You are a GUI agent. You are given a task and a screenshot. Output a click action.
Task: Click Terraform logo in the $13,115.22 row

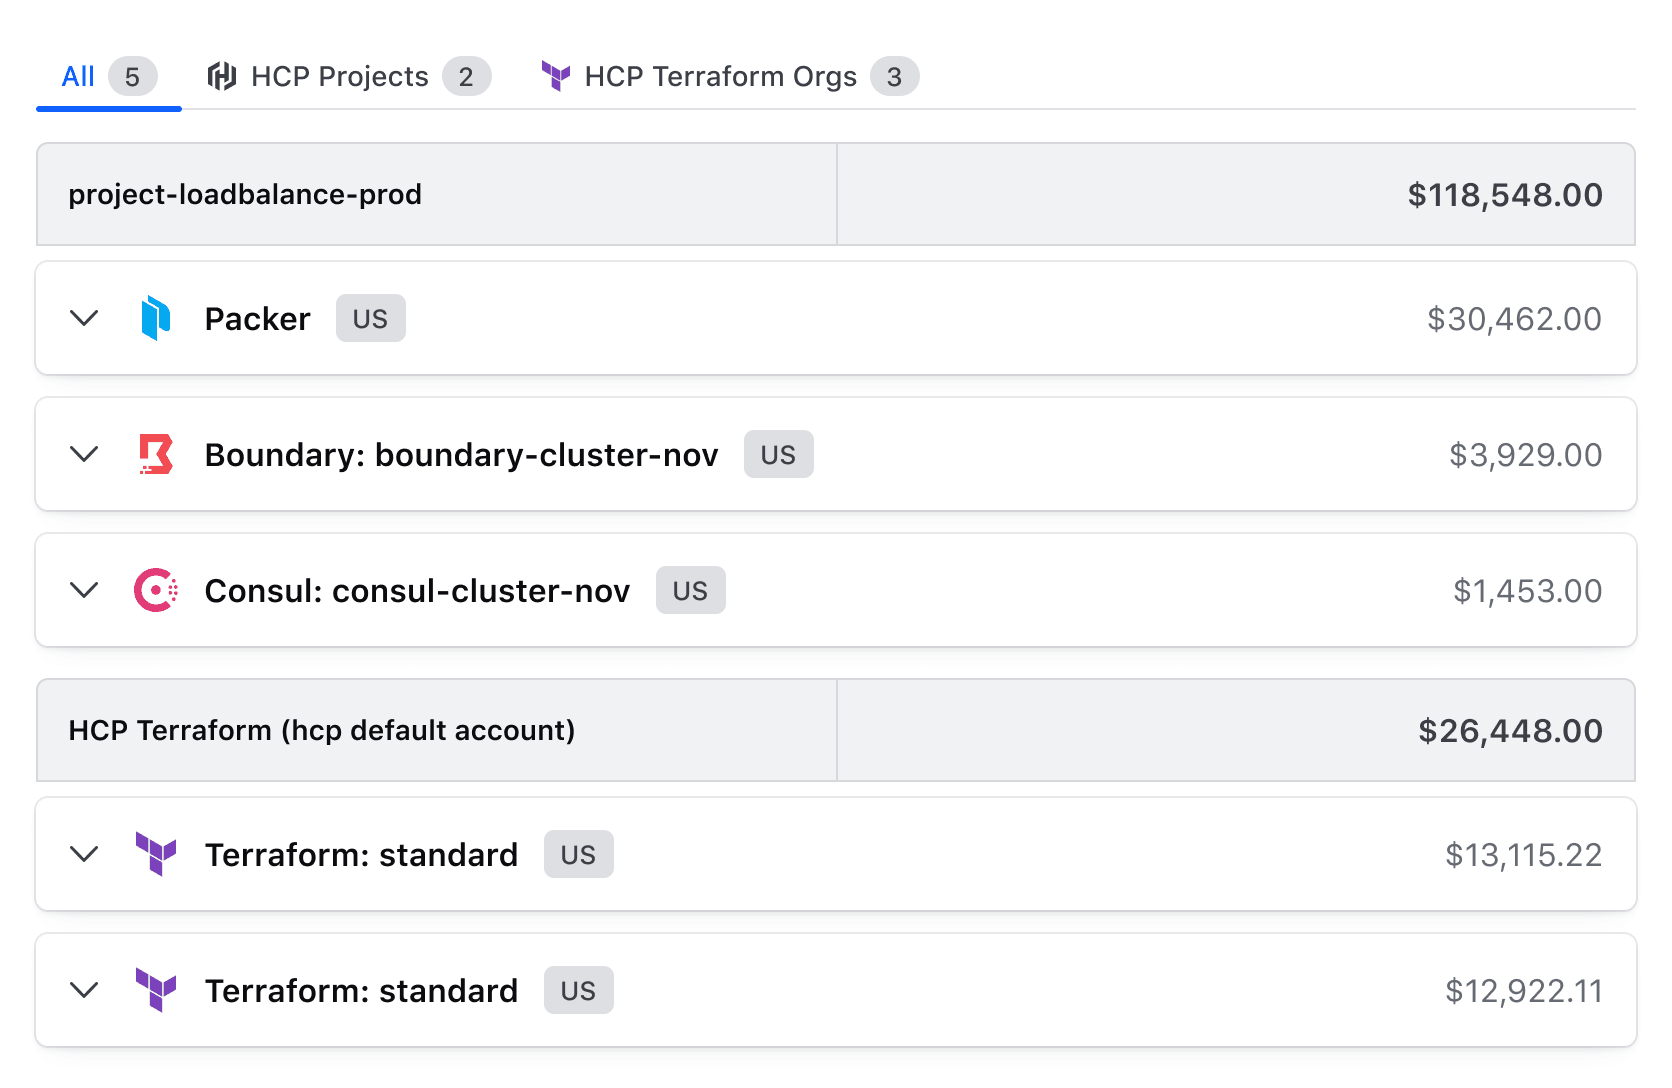click(x=156, y=854)
